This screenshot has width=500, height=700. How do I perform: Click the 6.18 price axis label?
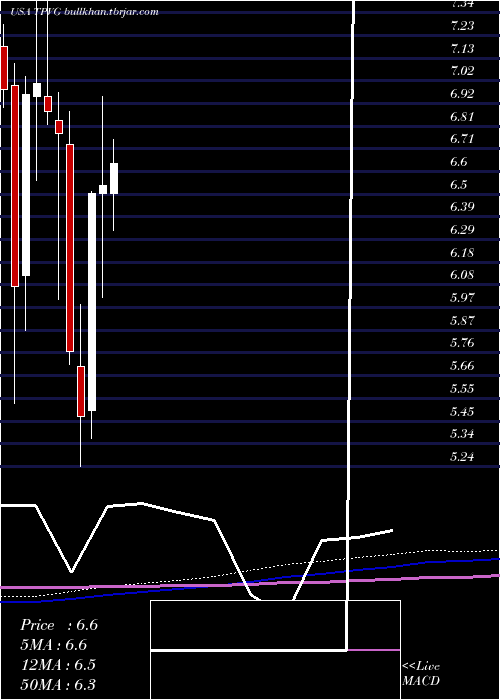[x=462, y=253]
